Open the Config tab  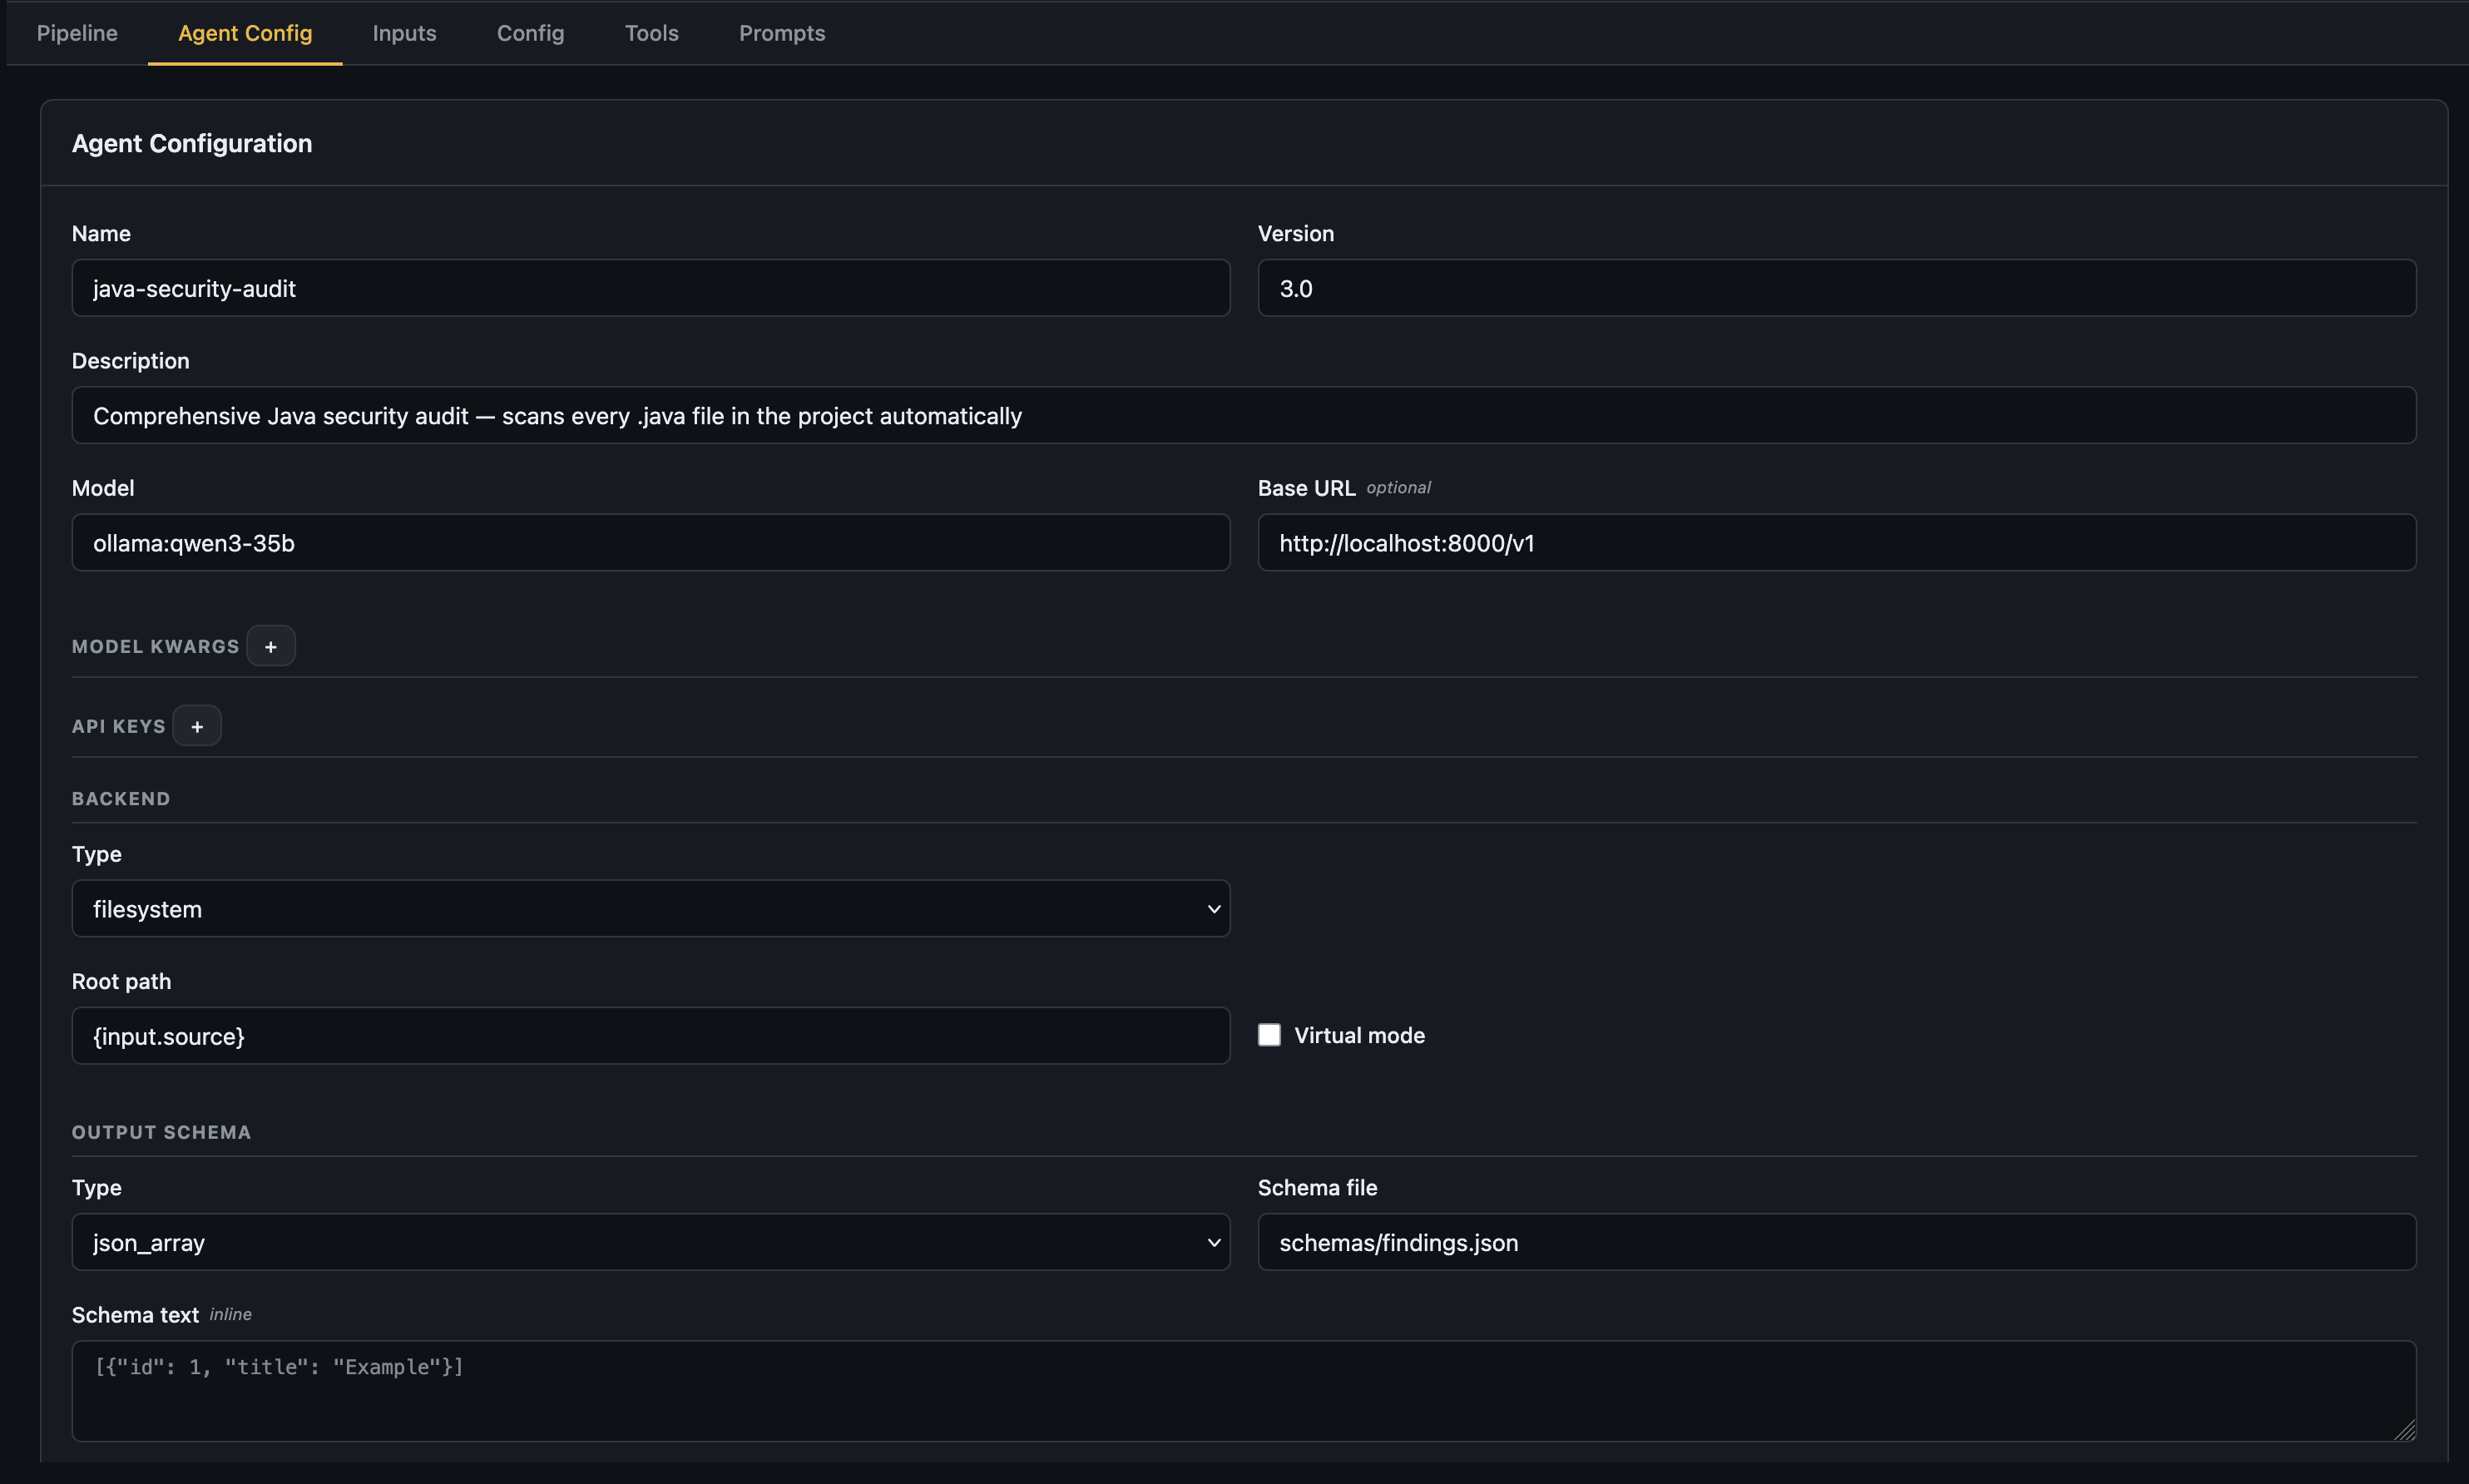(x=530, y=32)
